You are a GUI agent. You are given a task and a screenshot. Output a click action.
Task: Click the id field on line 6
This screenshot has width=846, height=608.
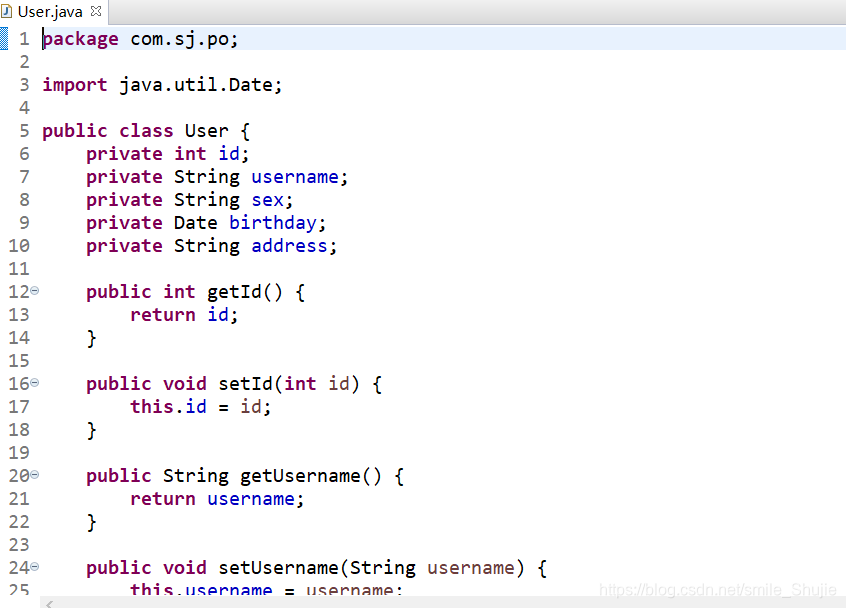point(229,154)
